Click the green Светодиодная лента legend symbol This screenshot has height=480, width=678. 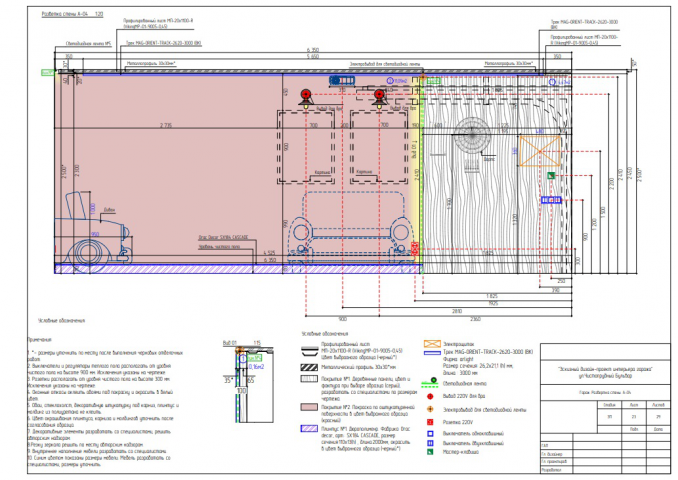tap(430, 382)
